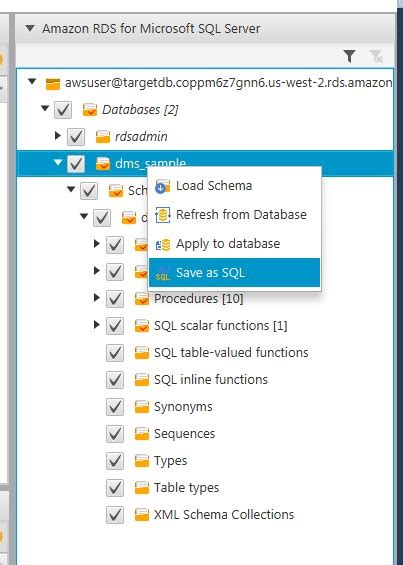403x565 pixels.
Task: Select the rdsadmin tree row label
Action: pyautogui.click(x=141, y=137)
